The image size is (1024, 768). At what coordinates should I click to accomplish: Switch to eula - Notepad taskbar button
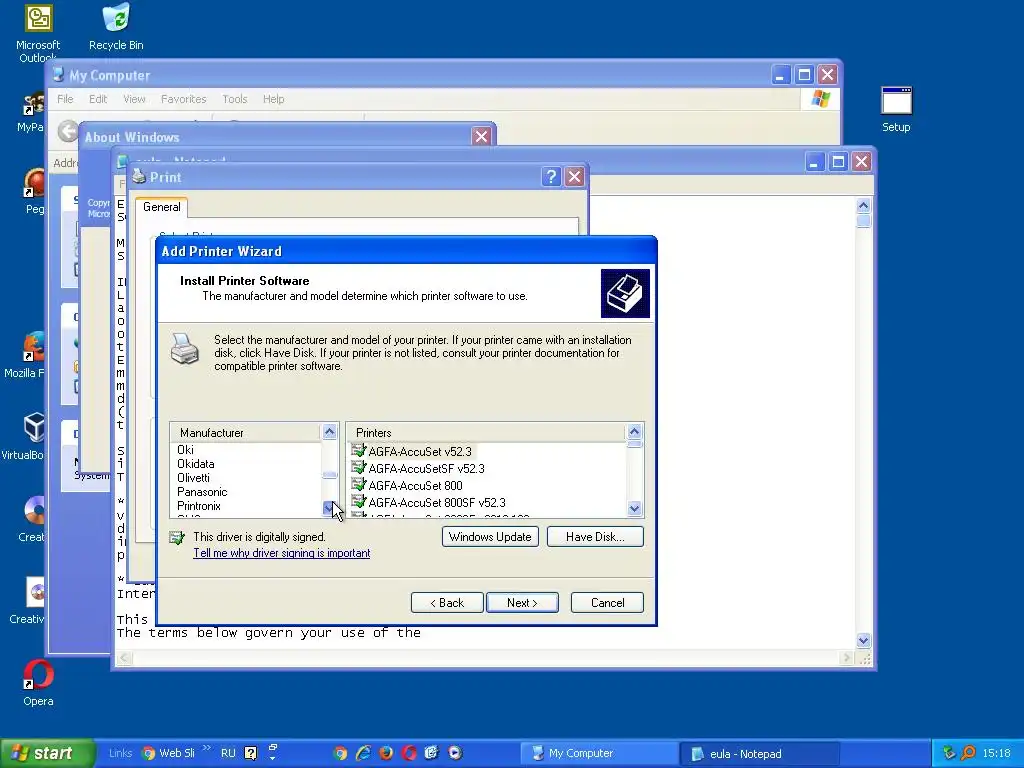point(759,754)
